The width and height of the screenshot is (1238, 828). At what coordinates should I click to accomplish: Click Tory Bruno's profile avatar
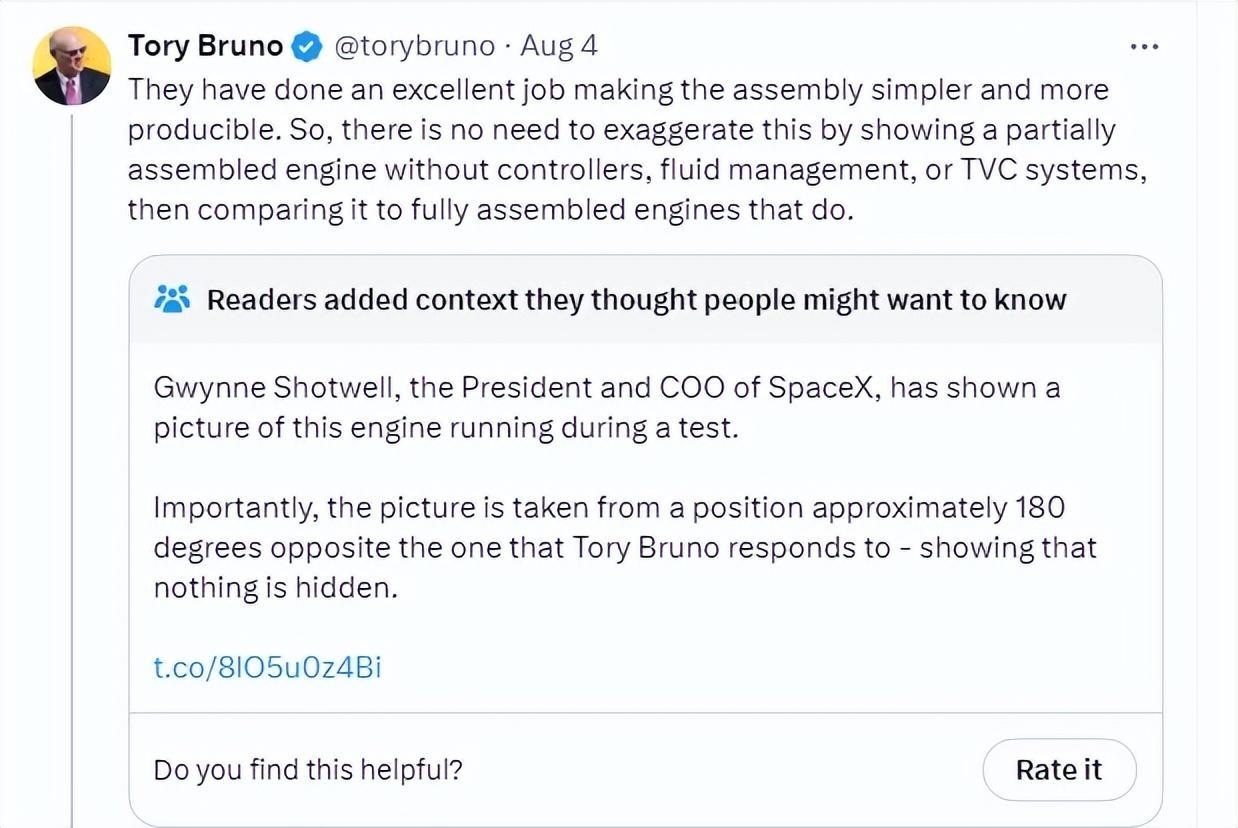[x=71, y=66]
